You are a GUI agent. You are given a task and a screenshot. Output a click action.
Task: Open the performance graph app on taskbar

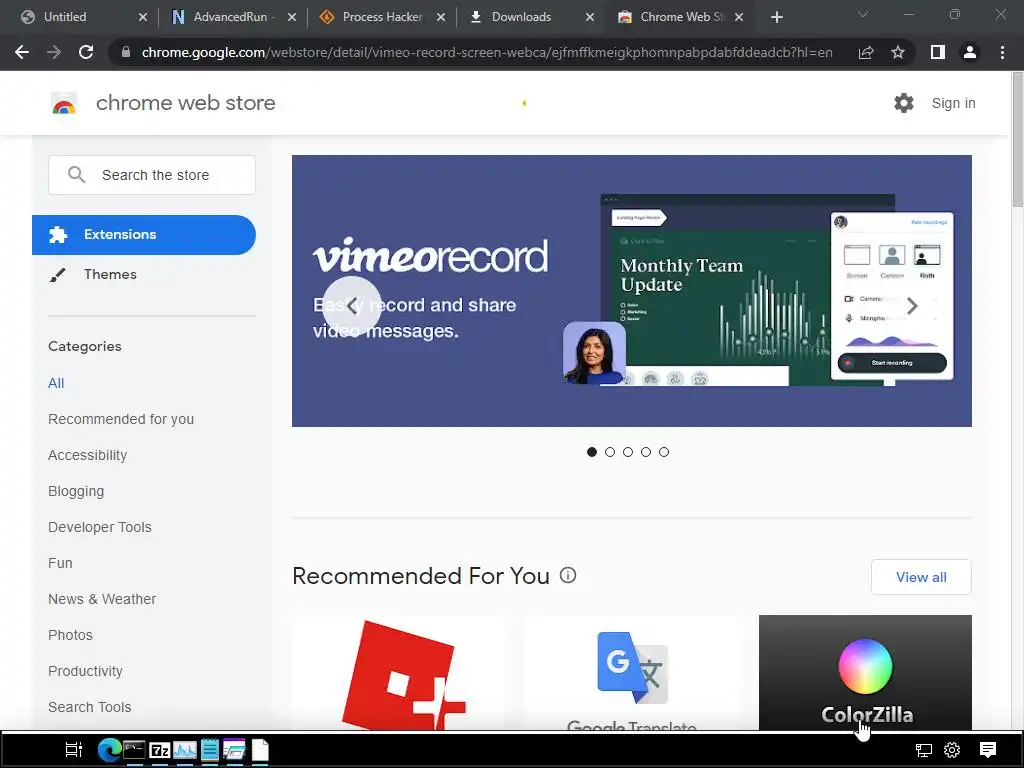click(x=185, y=750)
